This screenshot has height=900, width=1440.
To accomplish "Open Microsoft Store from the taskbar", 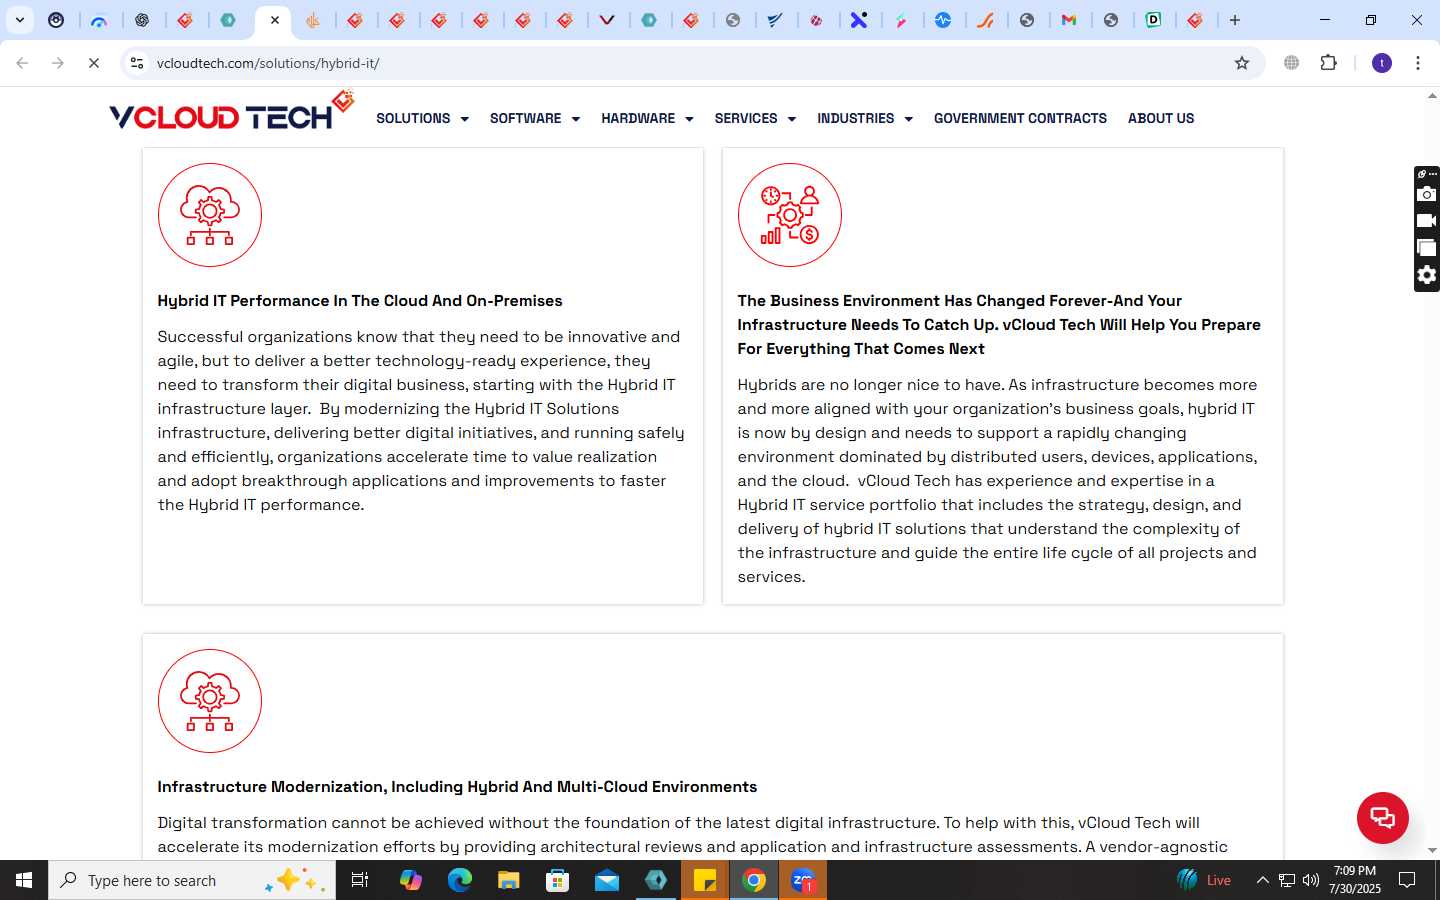I will (557, 880).
